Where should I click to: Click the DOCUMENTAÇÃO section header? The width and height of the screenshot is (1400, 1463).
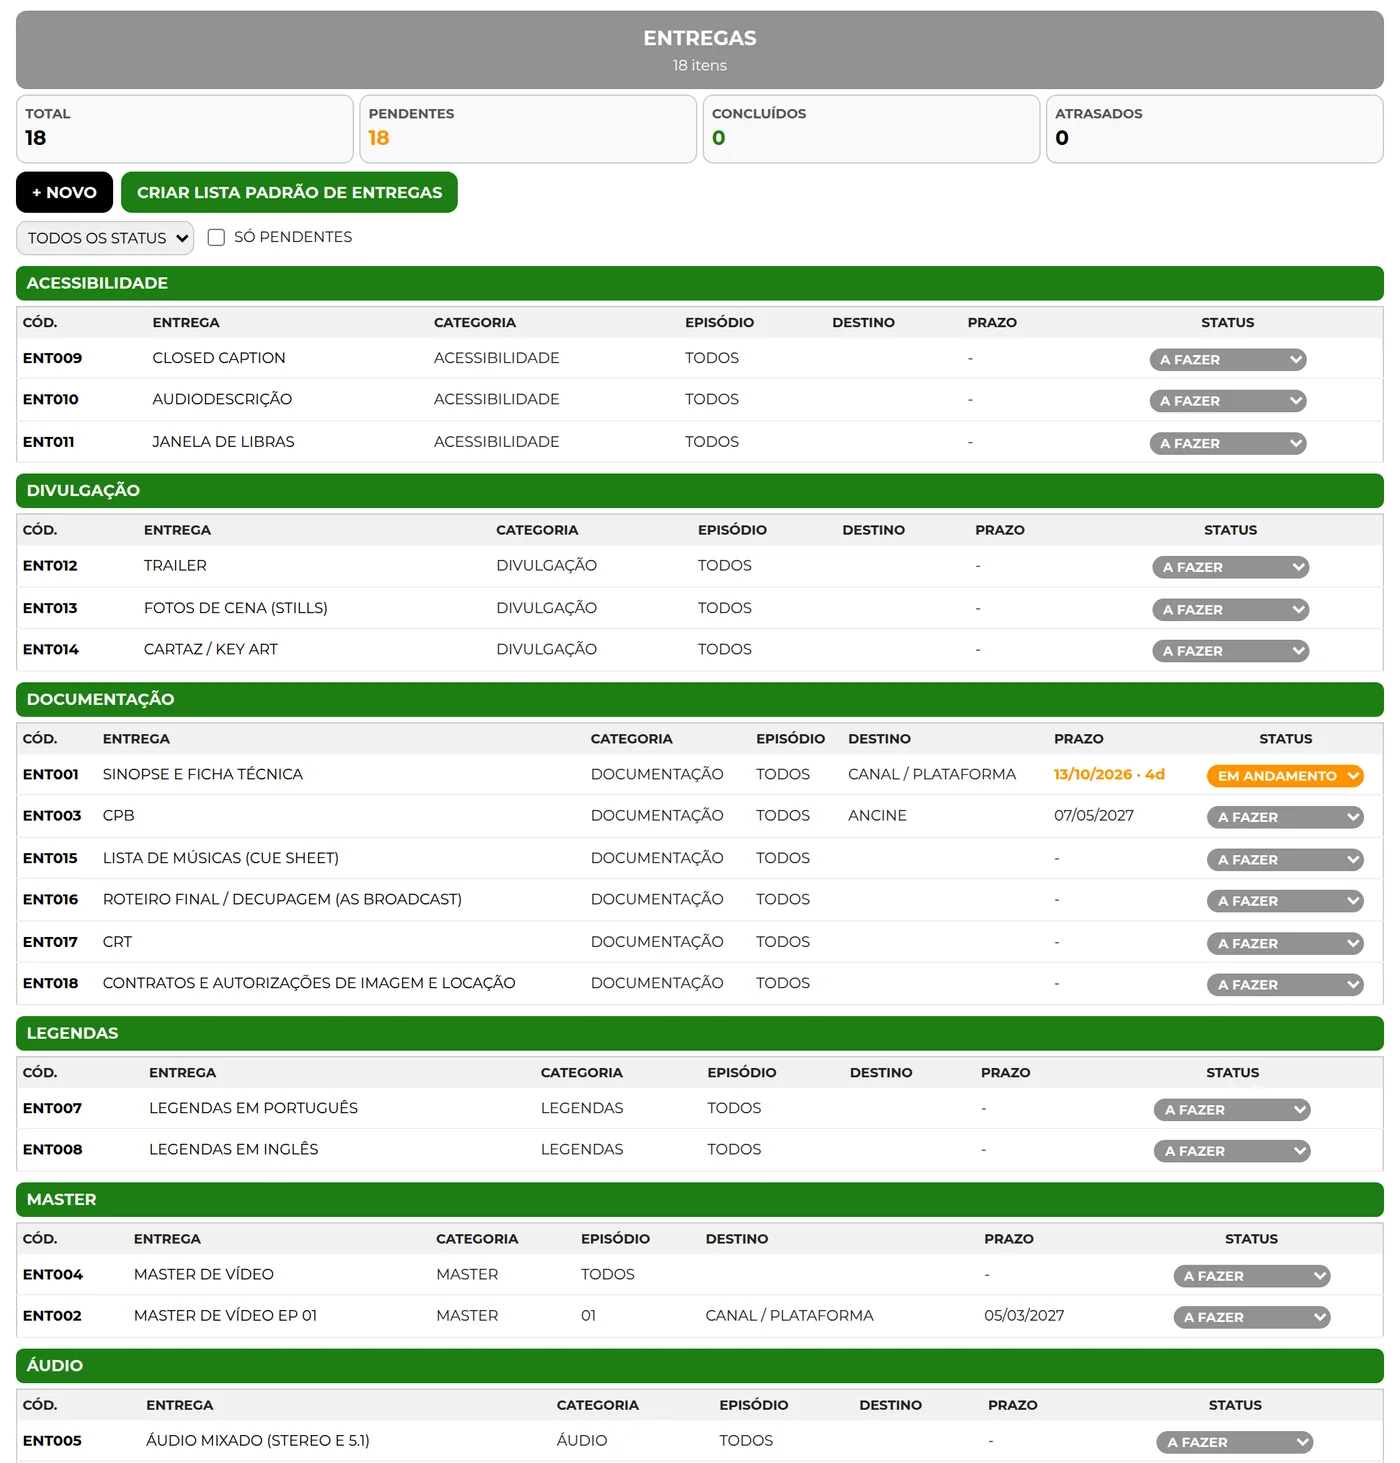pyautogui.click(x=700, y=699)
